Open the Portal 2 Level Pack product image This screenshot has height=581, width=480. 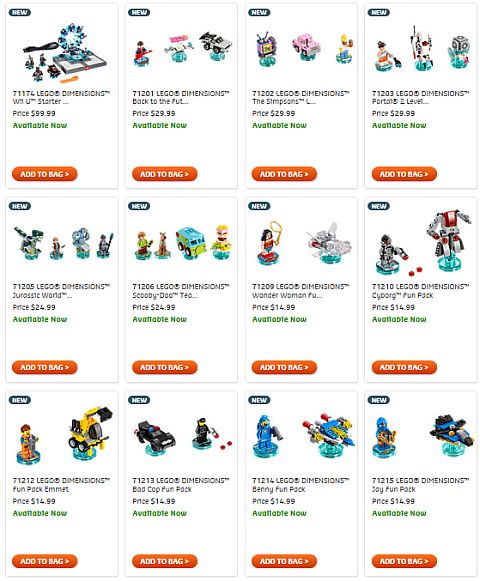(x=423, y=48)
